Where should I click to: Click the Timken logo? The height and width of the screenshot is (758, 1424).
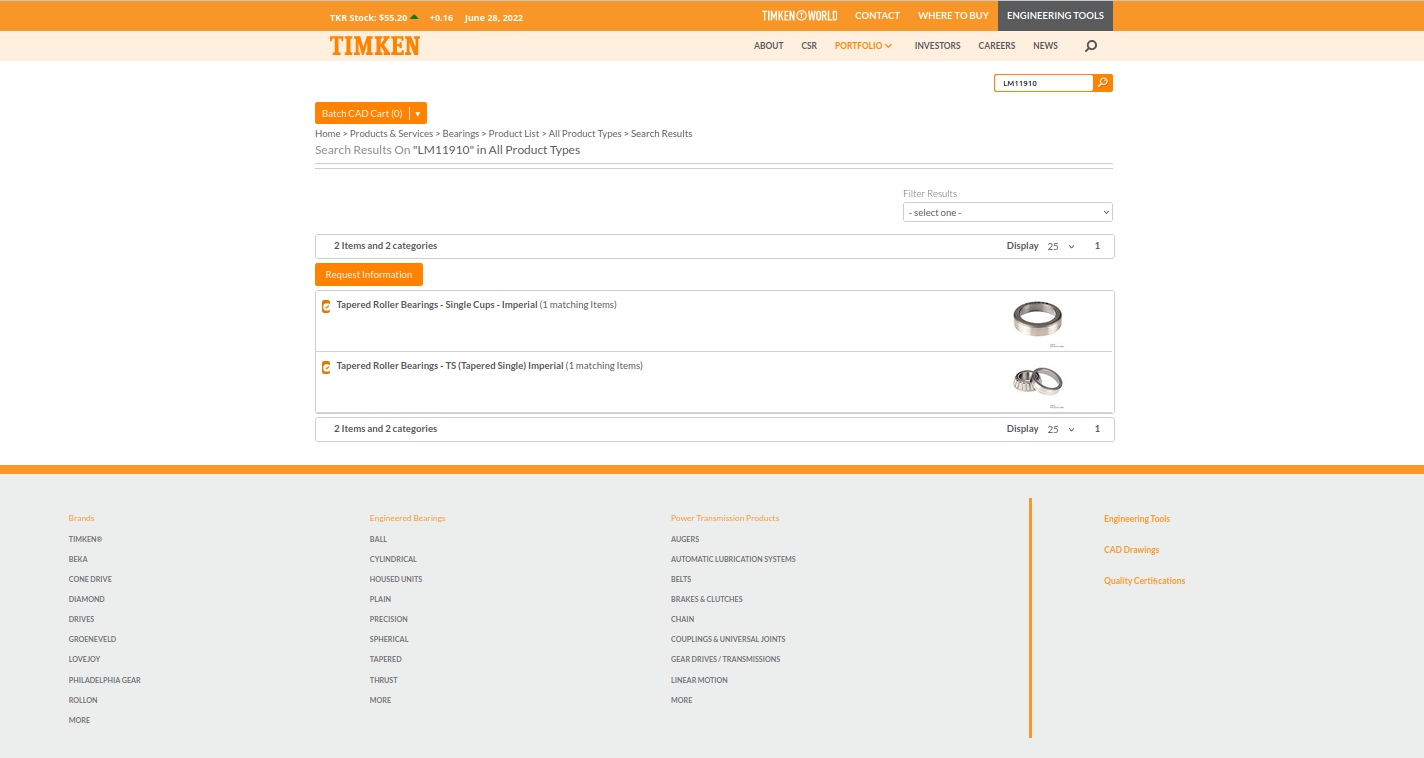pyautogui.click(x=375, y=46)
